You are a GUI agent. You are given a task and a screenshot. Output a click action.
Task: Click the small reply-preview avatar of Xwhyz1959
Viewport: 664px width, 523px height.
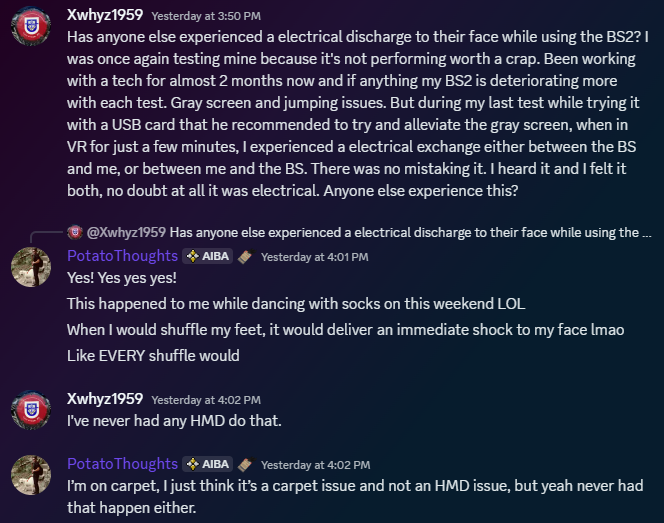point(75,232)
